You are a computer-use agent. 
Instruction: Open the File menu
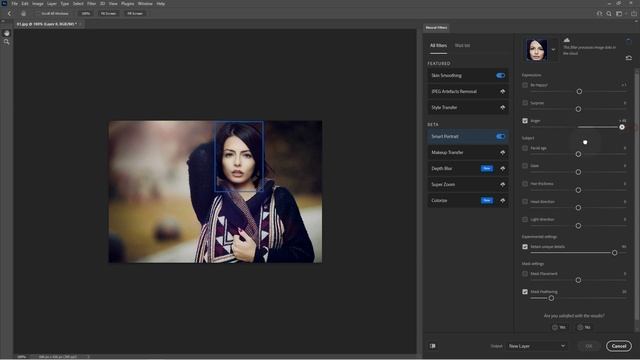tap(15, 4)
